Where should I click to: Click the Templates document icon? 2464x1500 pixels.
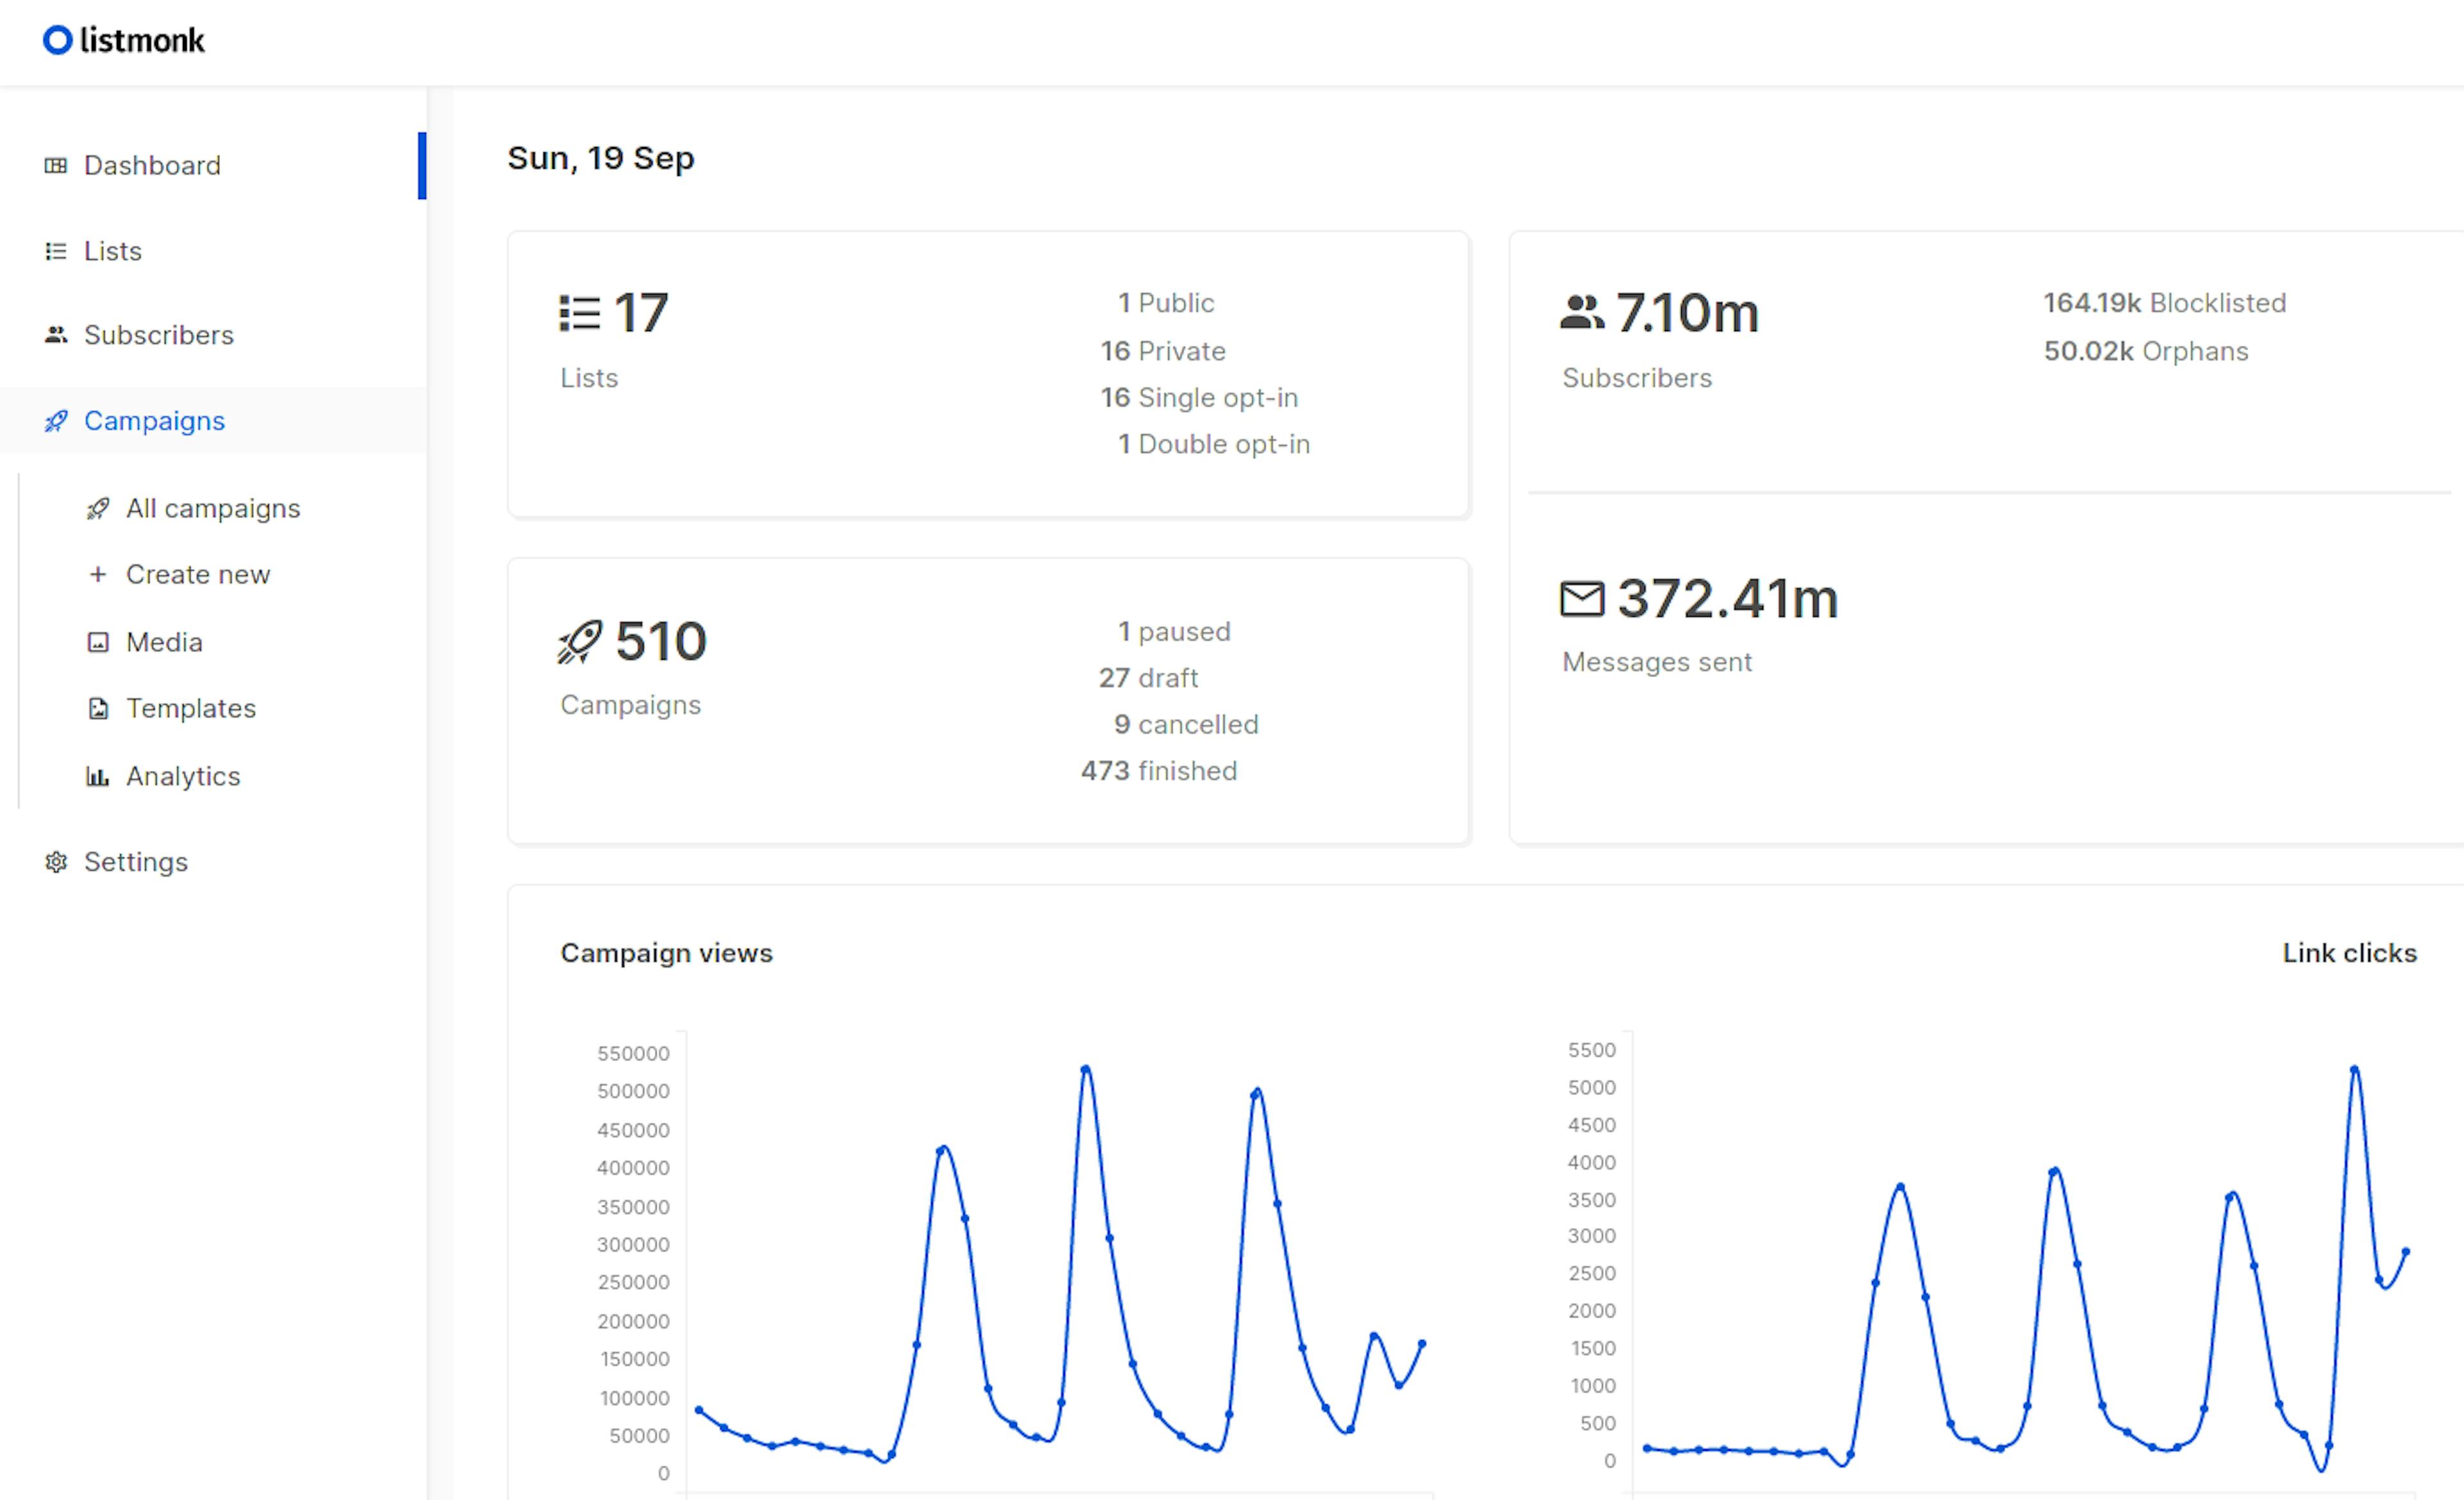coord(98,708)
